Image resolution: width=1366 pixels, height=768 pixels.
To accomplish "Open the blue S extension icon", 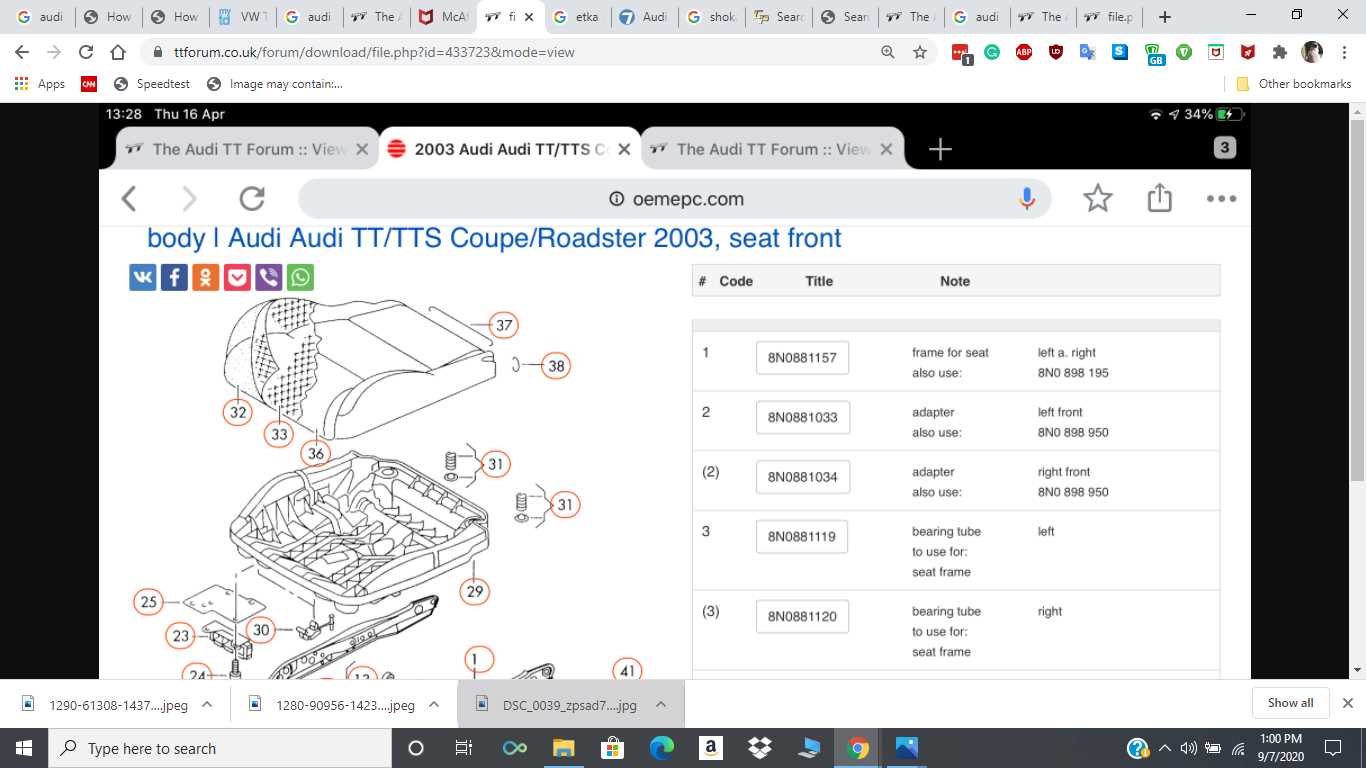I will pos(1120,52).
